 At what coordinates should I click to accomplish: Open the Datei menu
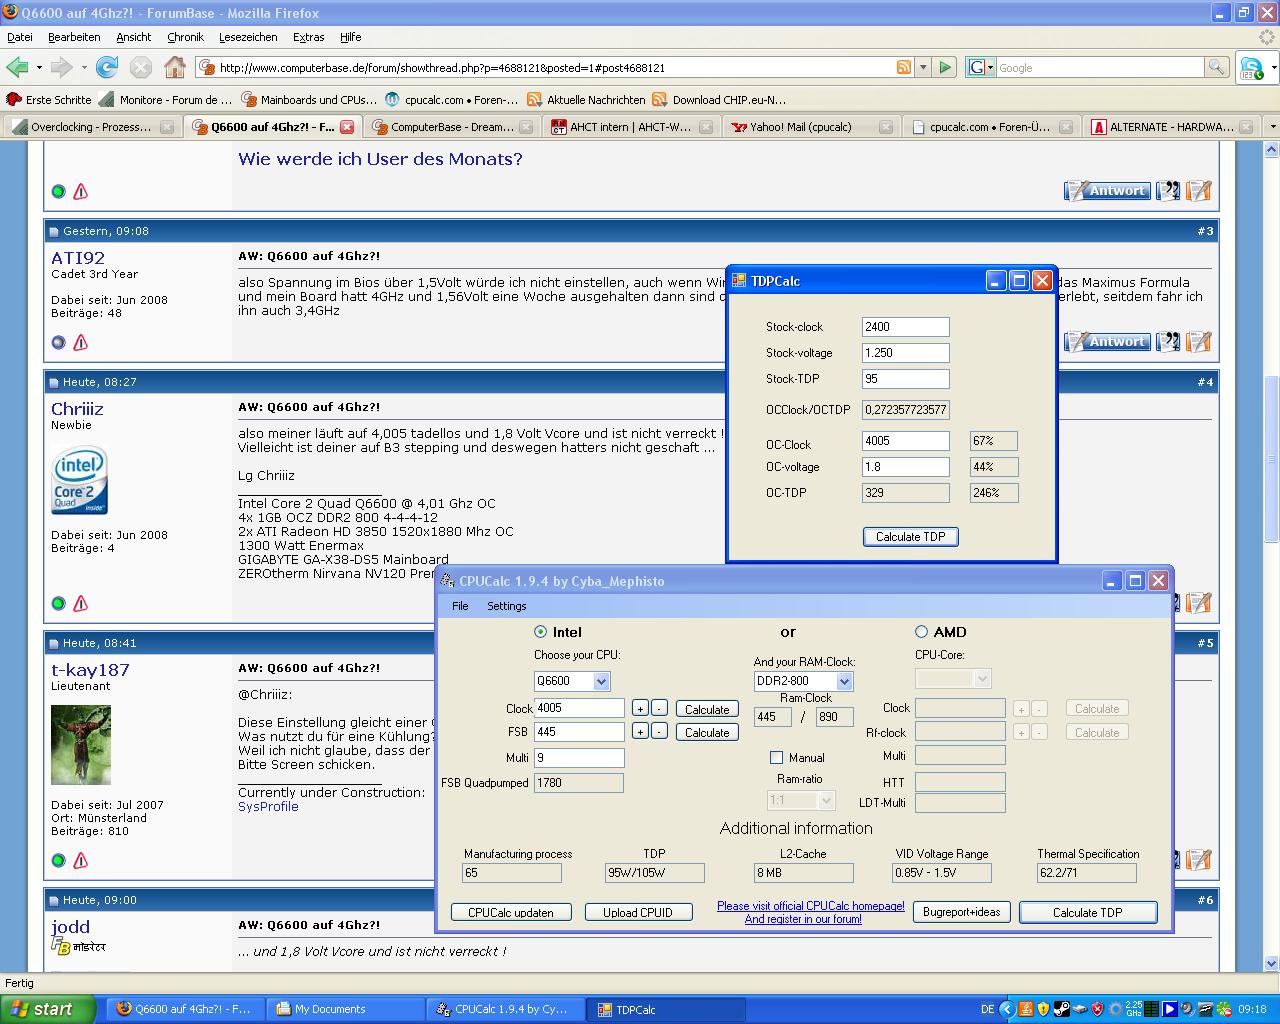coord(20,37)
